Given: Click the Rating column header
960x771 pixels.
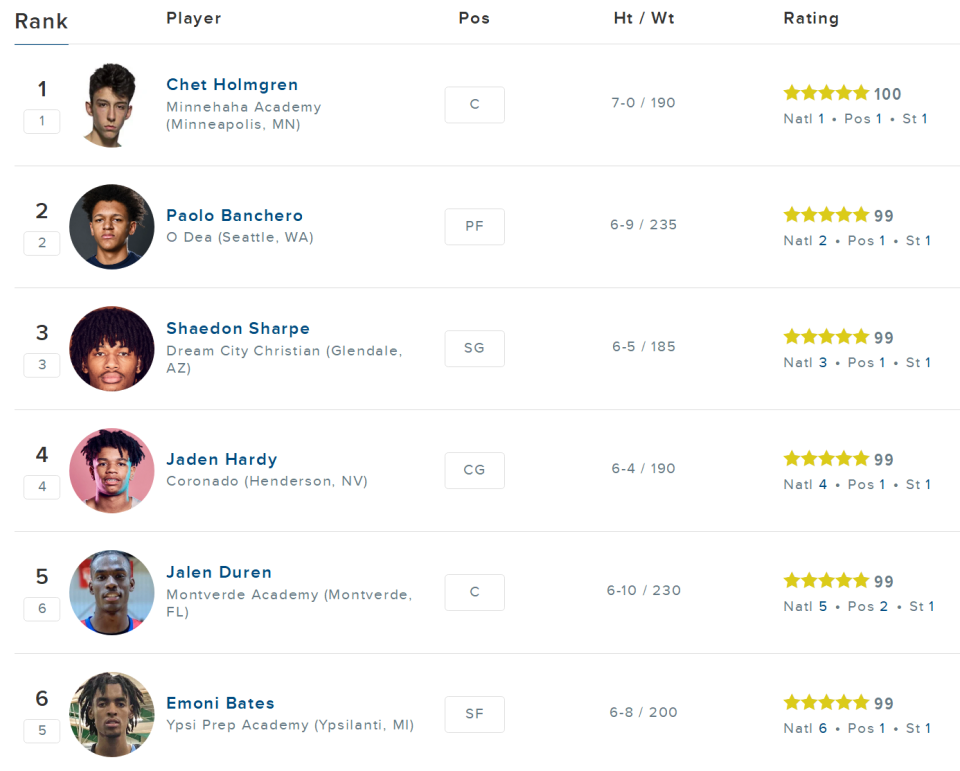Looking at the screenshot, I should pyautogui.click(x=811, y=18).
